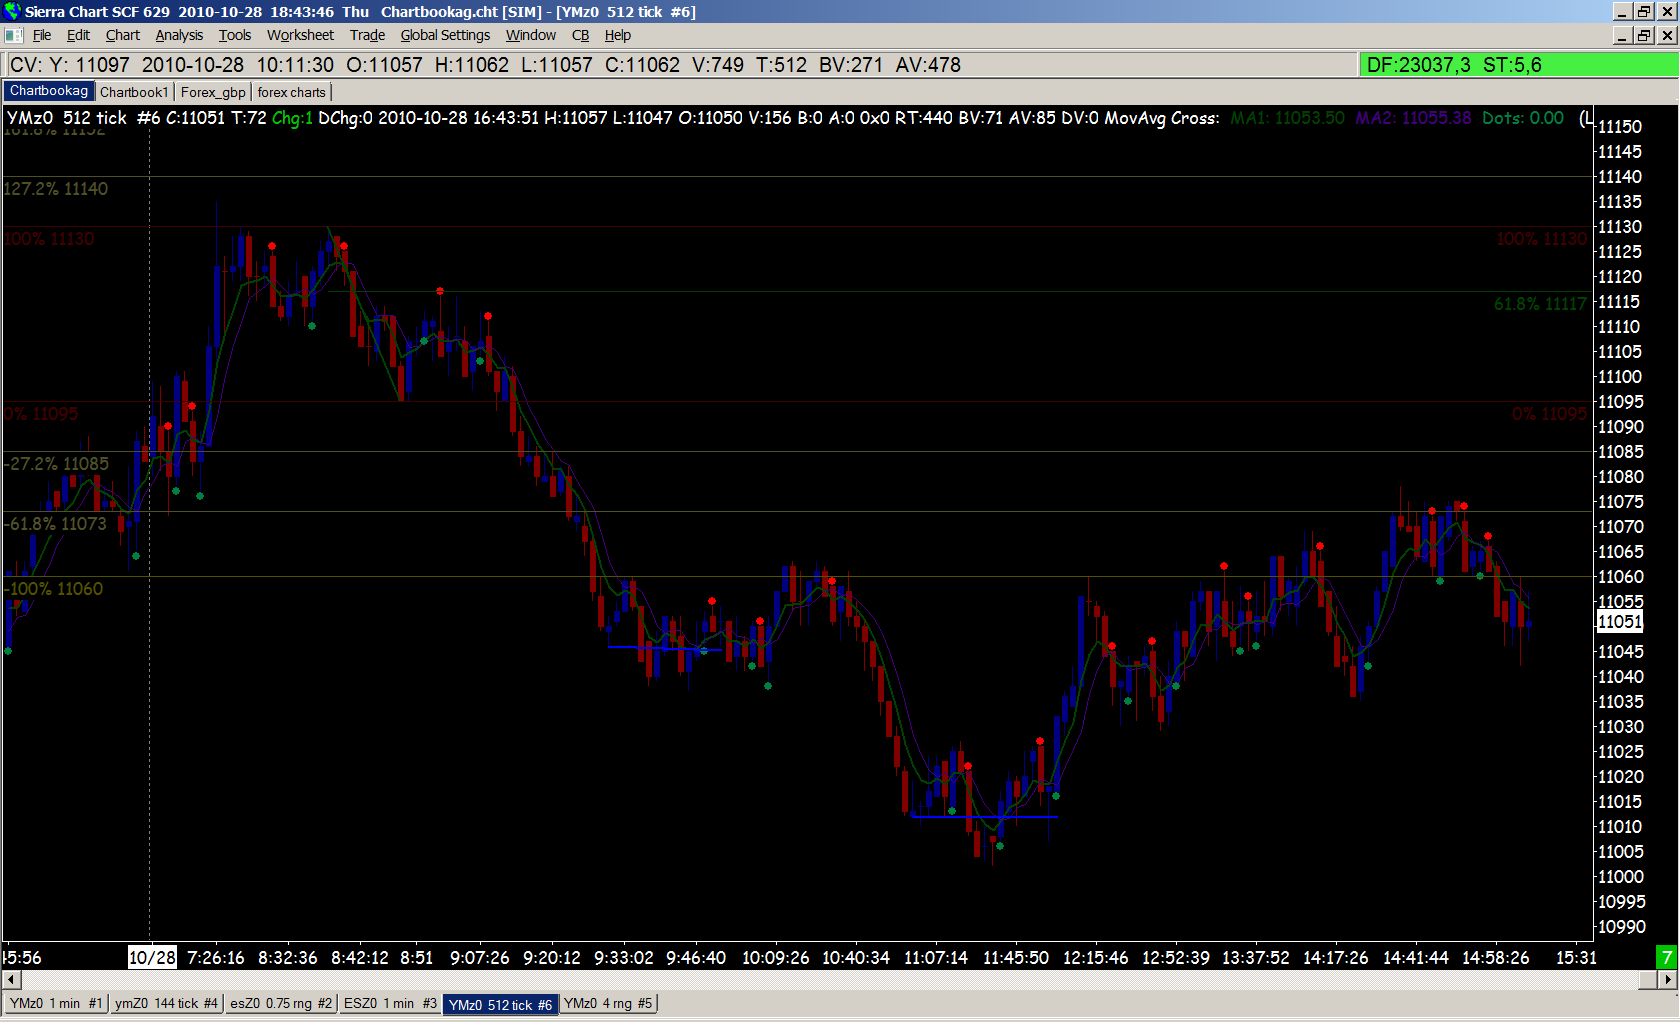
Task: Open the Worksheet menu
Action: coord(300,35)
